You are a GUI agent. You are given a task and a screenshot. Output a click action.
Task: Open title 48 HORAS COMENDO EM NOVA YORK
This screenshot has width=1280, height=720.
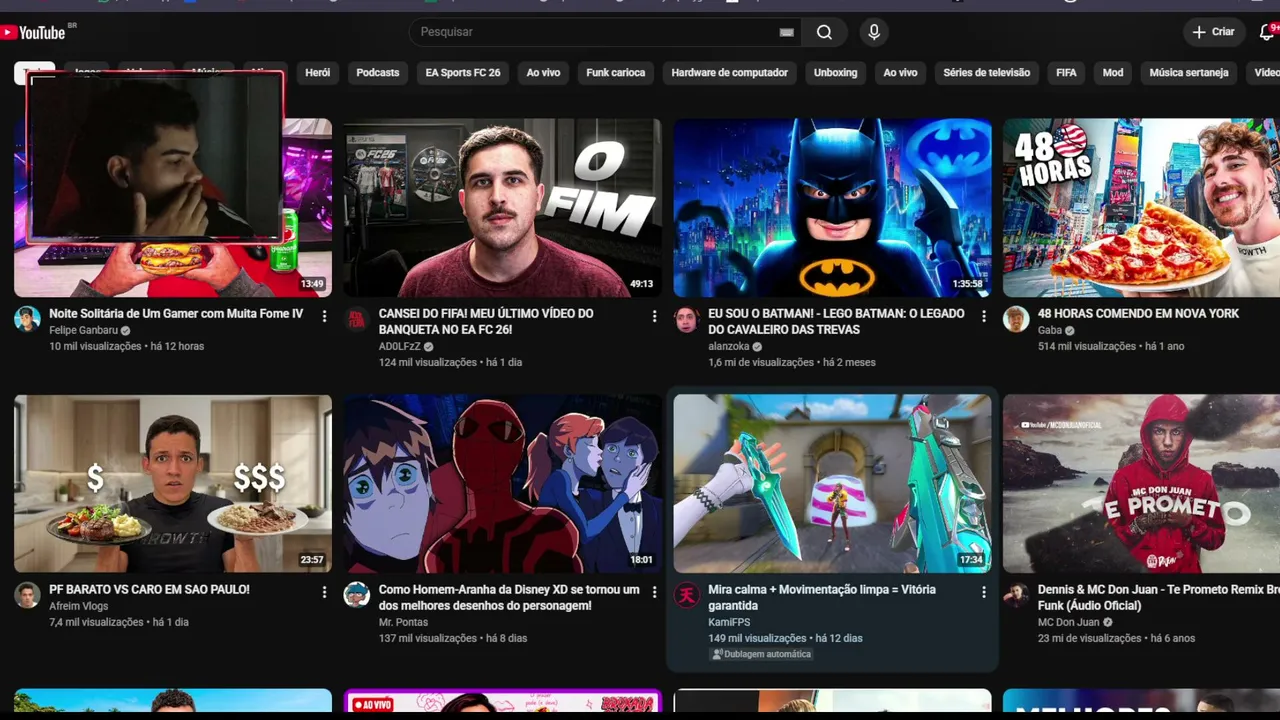click(1138, 314)
